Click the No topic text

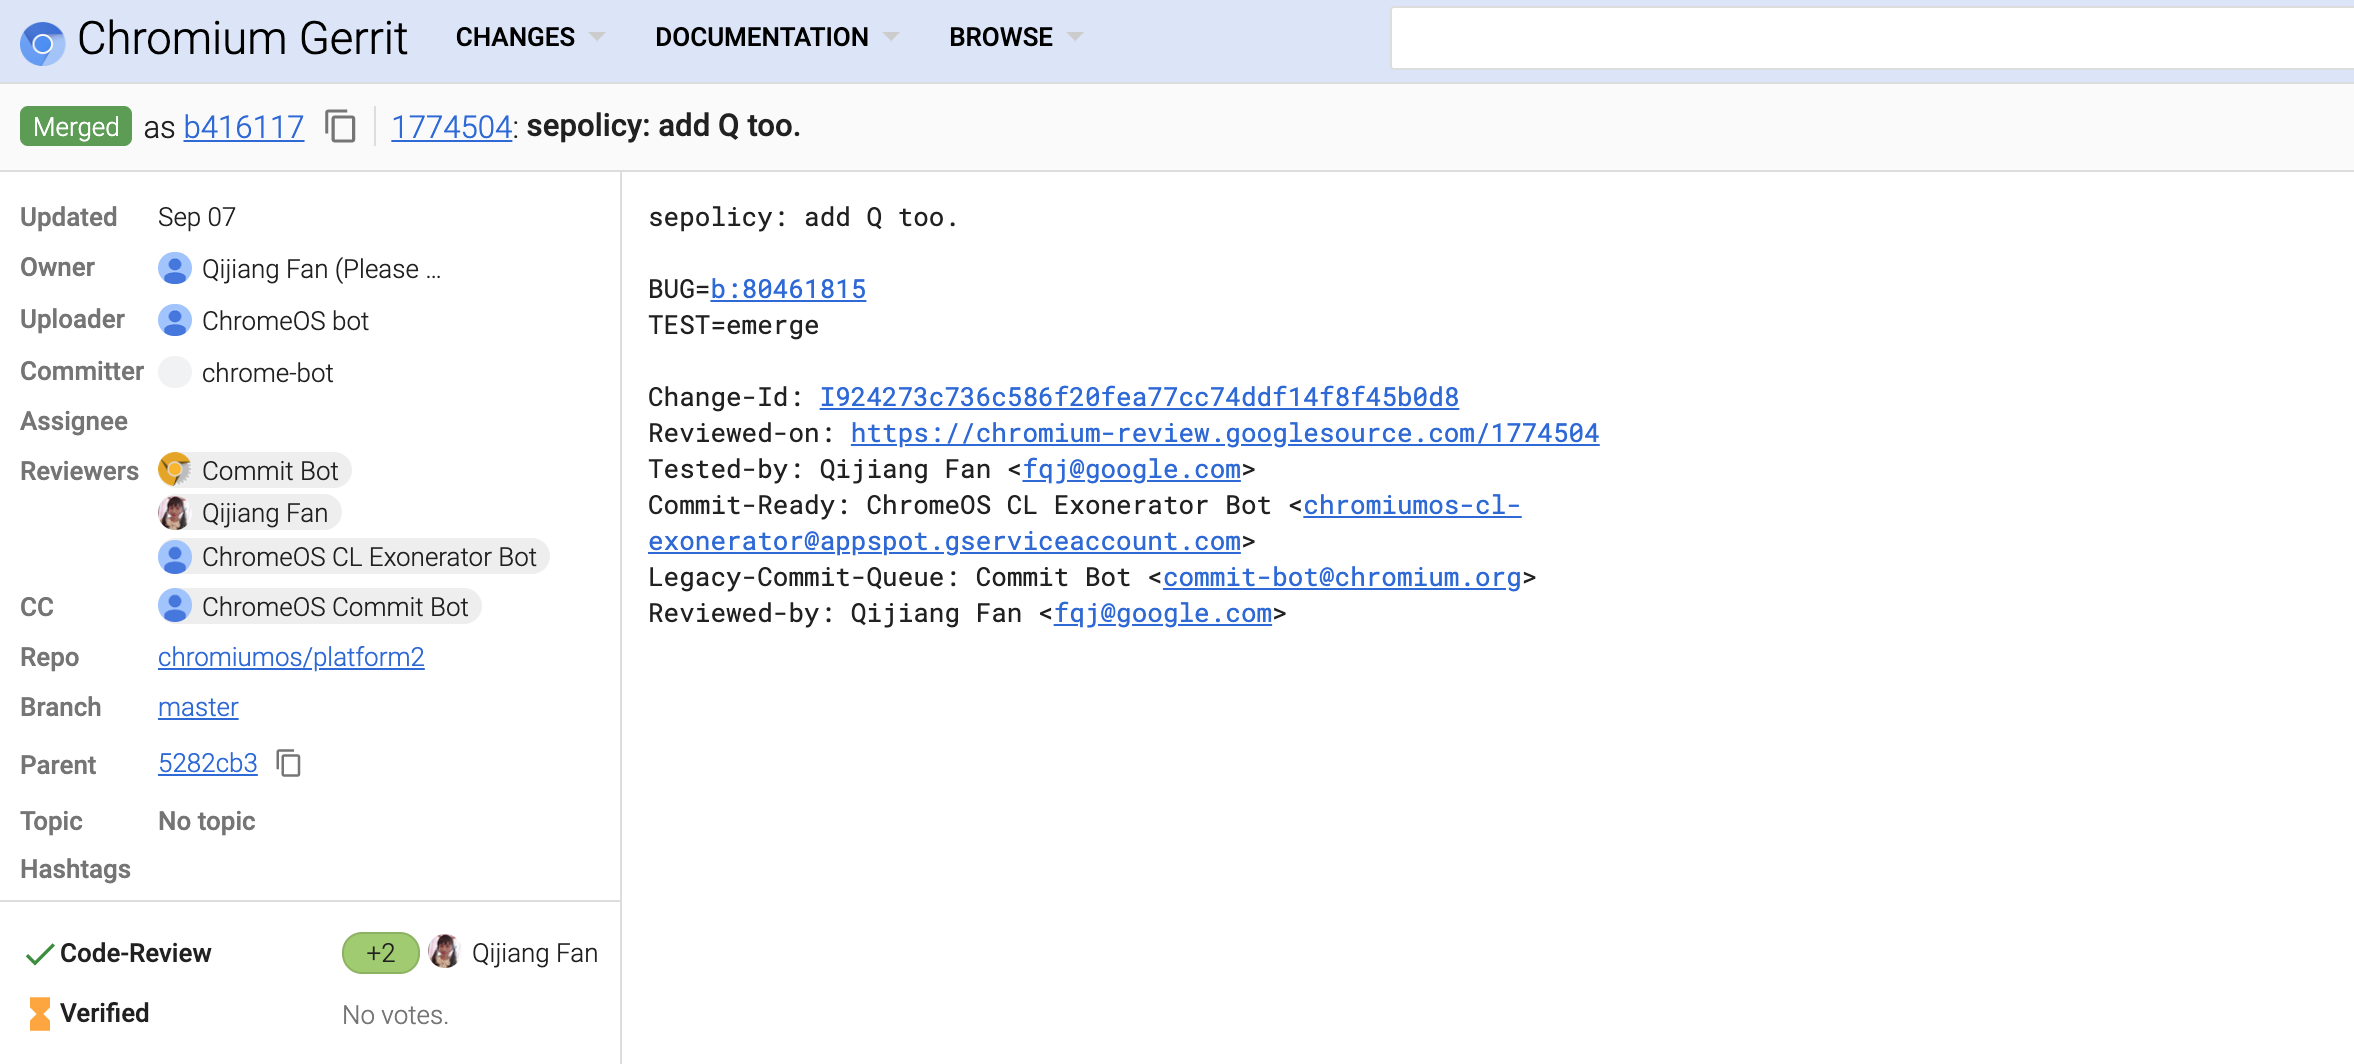pyautogui.click(x=207, y=821)
